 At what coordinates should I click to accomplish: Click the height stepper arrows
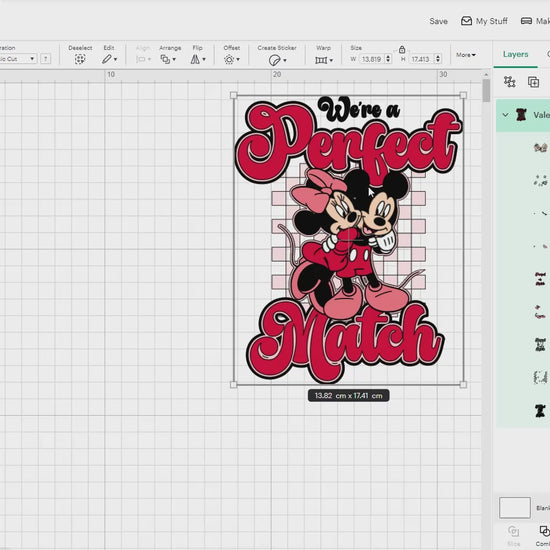pyautogui.click(x=438, y=59)
